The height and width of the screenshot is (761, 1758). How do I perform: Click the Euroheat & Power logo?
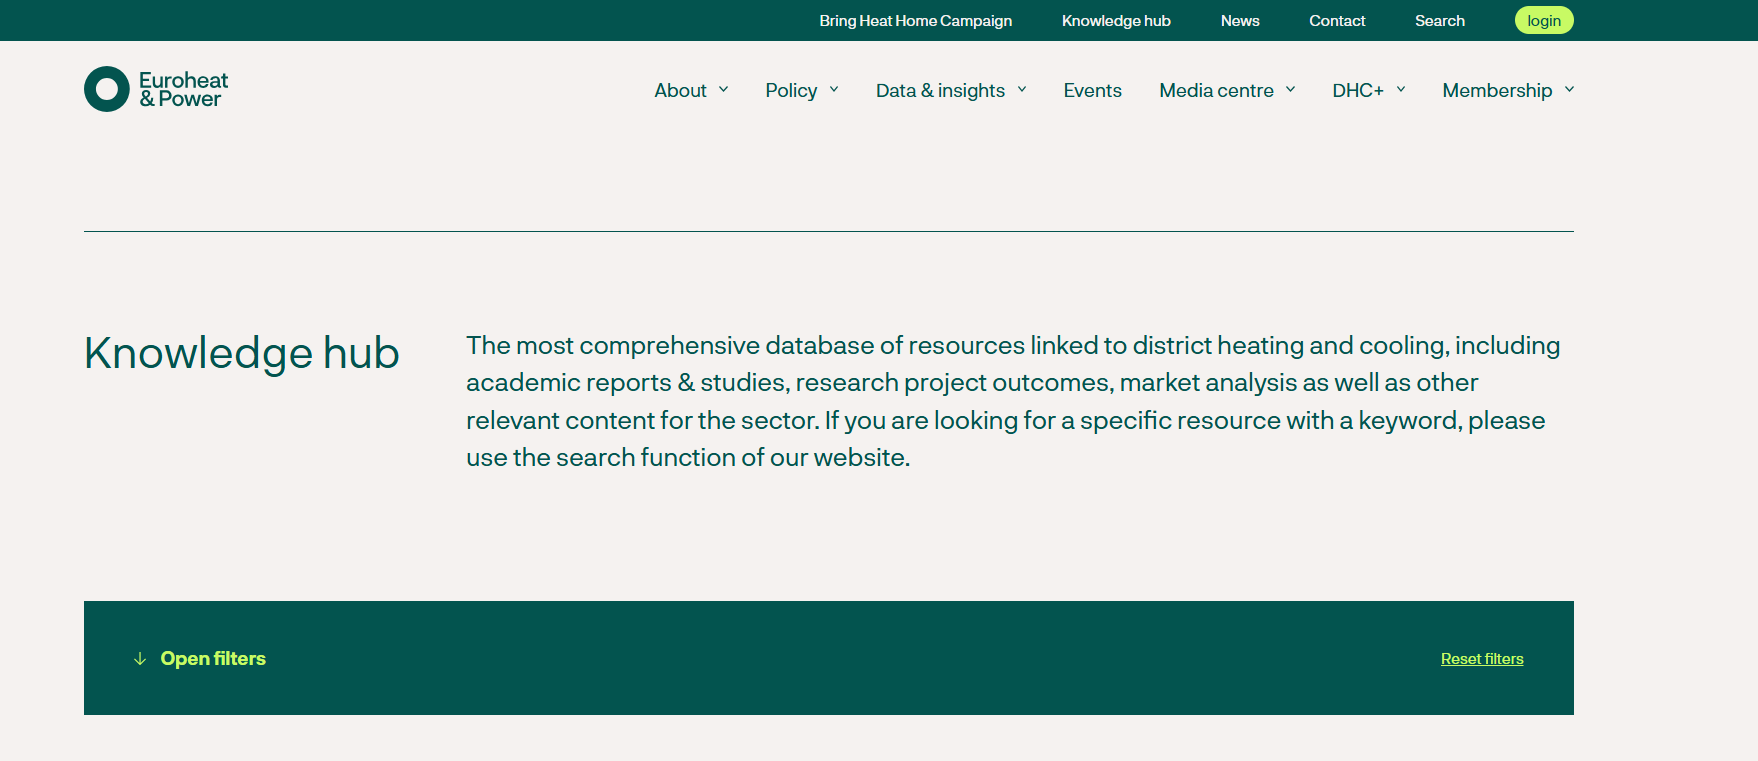156,89
